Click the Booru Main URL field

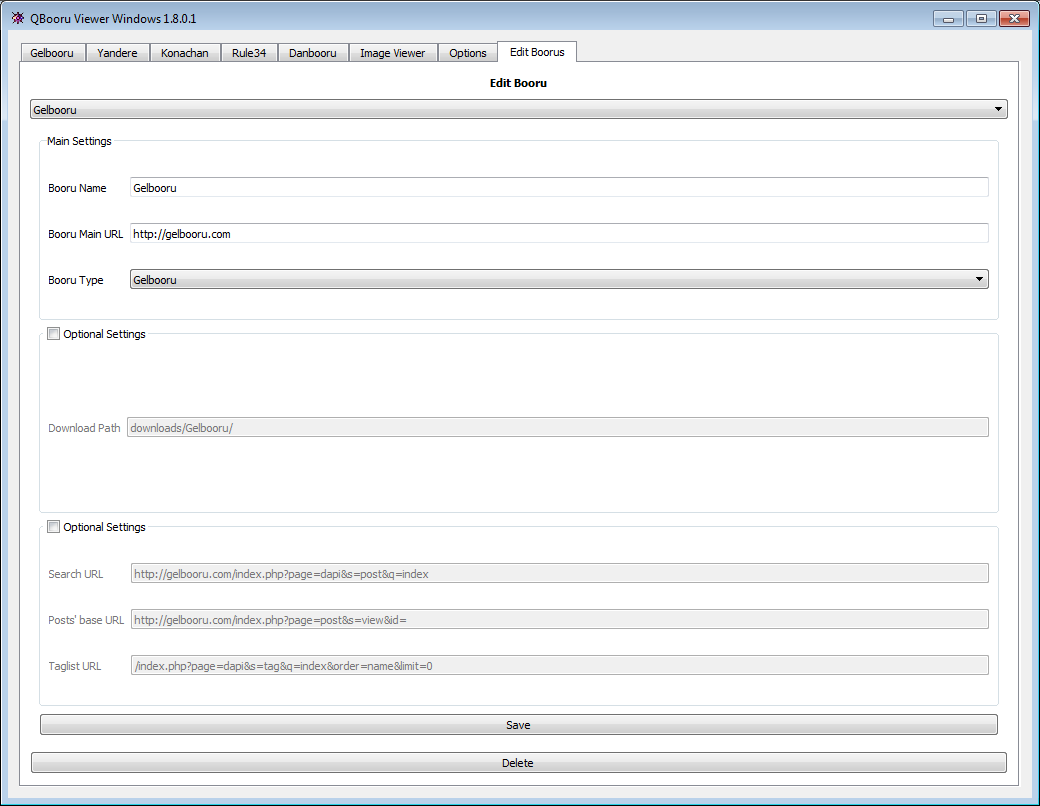(x=559, y=234)
